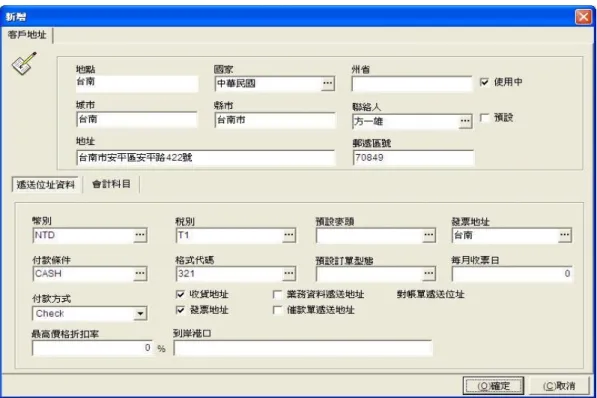Open the 聯絡人 lookup ellipsis button
This screenshot has width=597, height=398.
pos(465,121)
